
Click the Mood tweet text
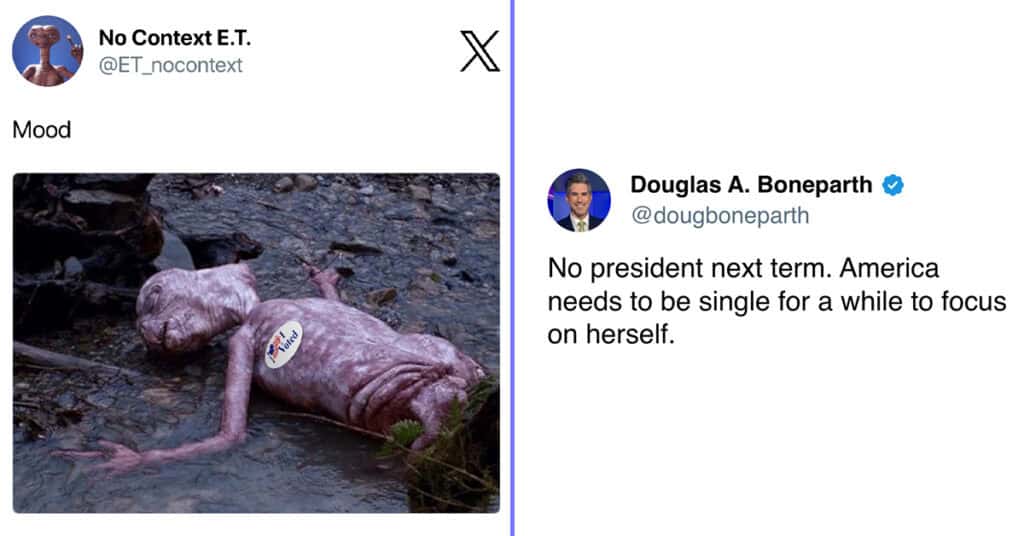click(x=42, y=130)
